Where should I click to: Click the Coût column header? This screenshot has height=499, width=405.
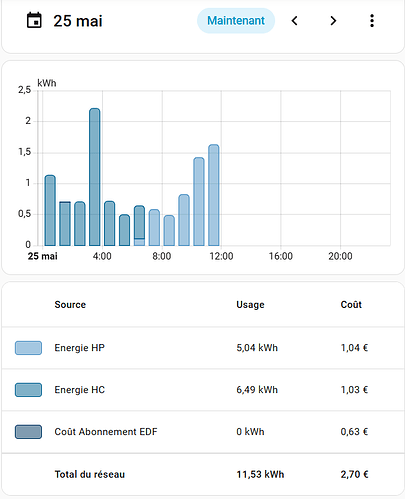(351, 305)
